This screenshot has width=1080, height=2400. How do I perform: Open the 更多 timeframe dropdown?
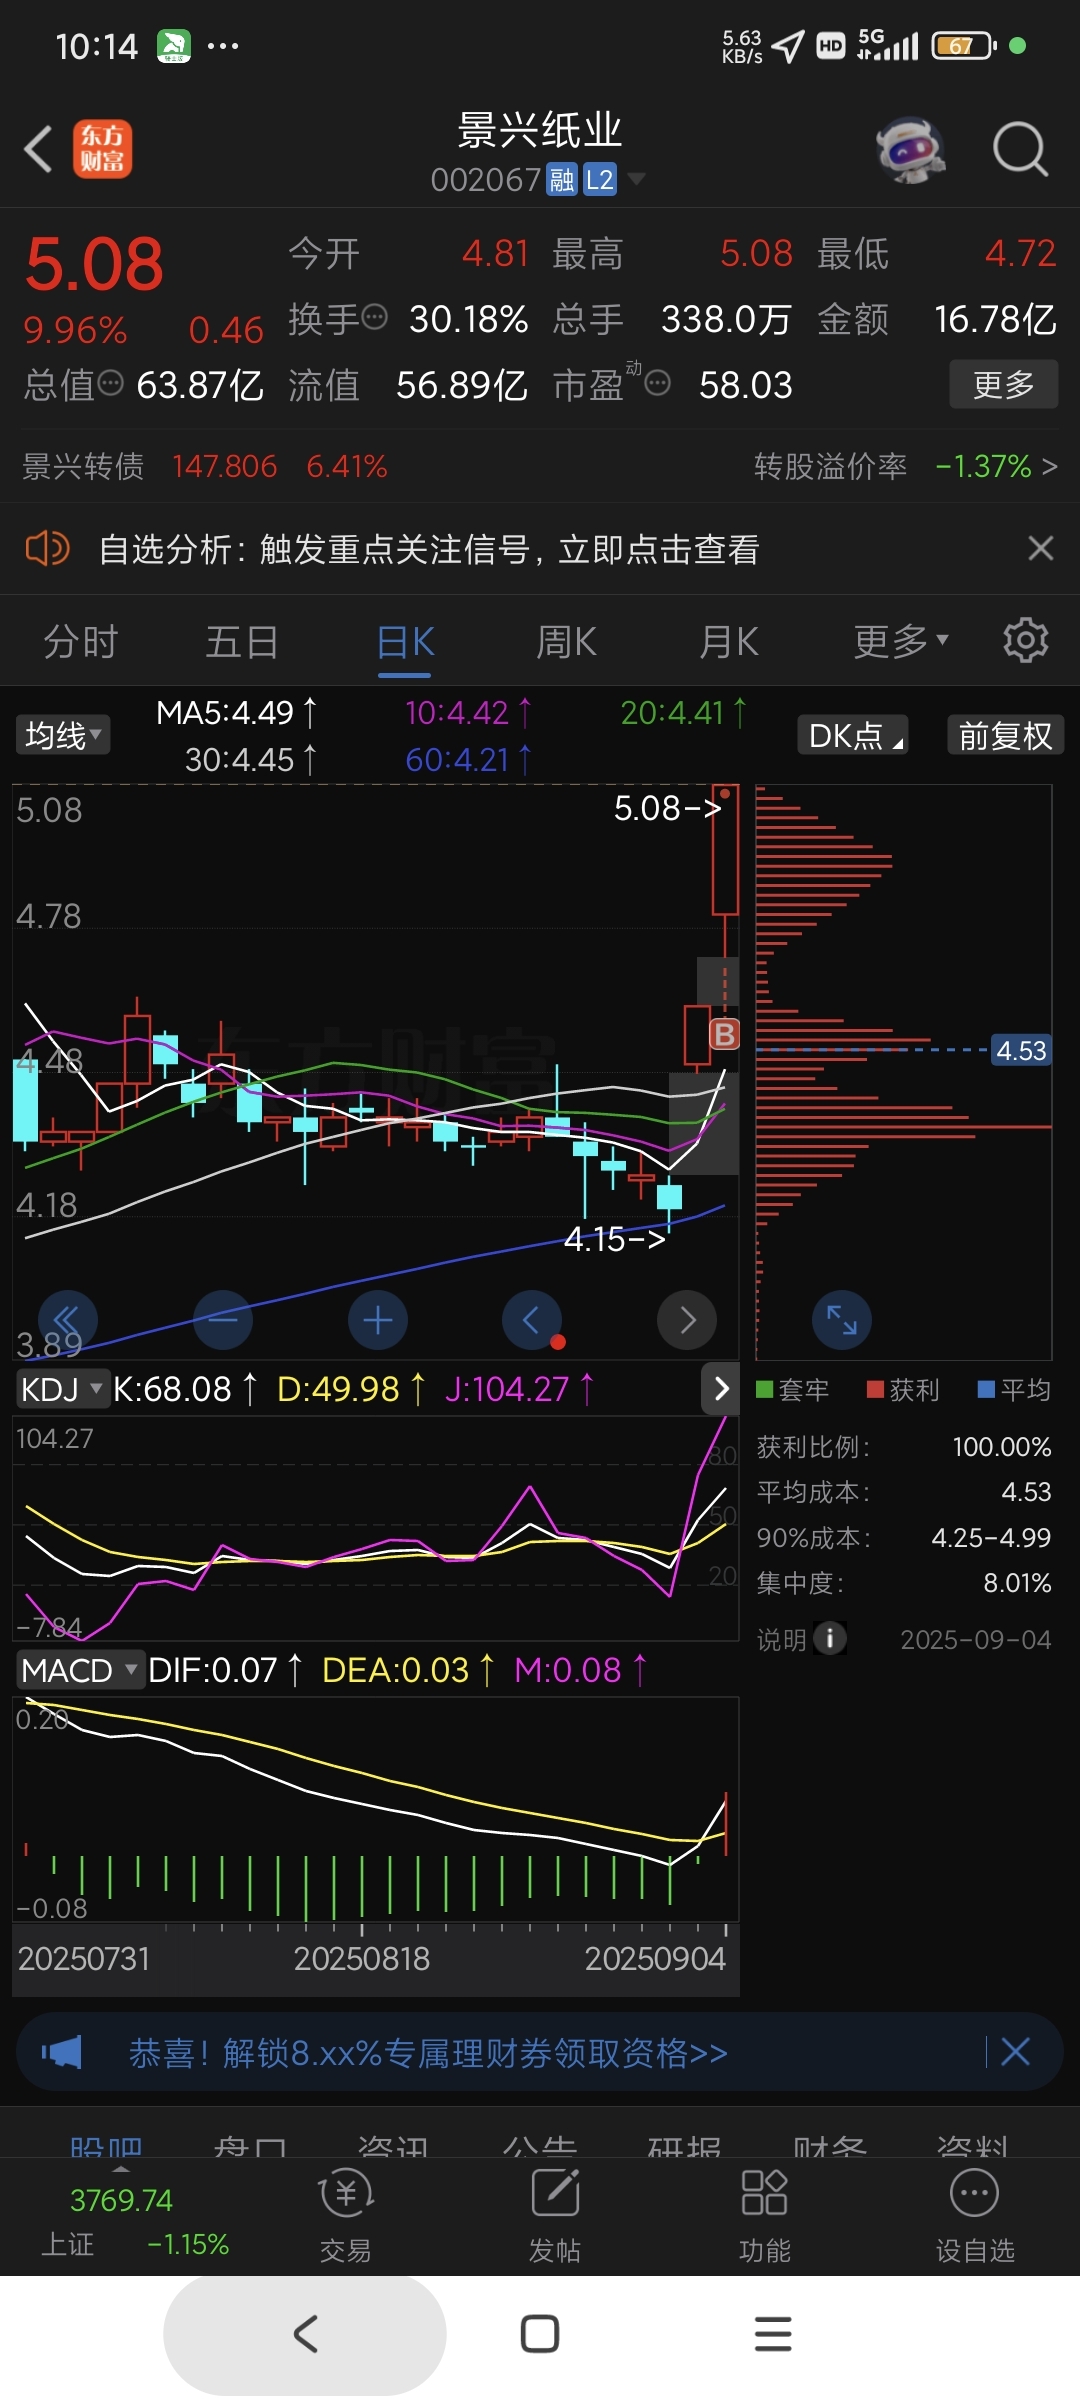click(x=900, y=641)
